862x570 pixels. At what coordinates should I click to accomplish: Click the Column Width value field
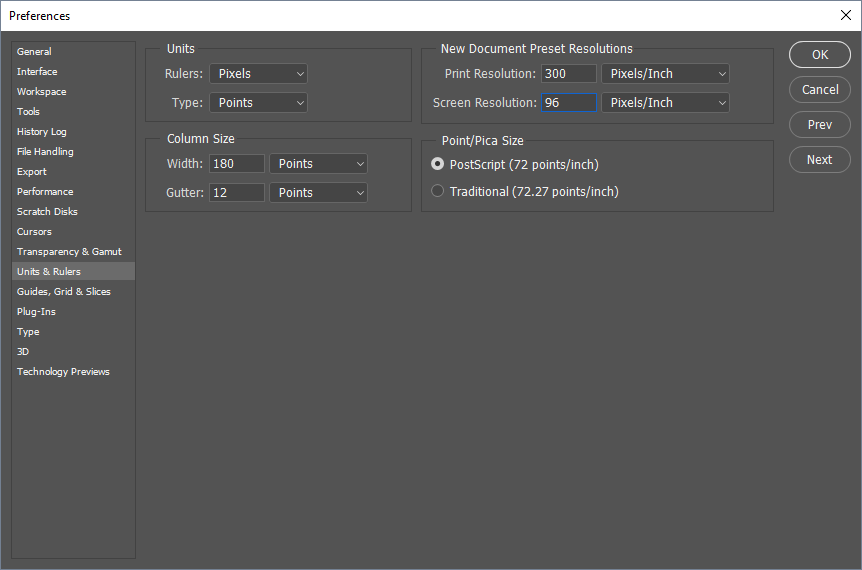237,164
